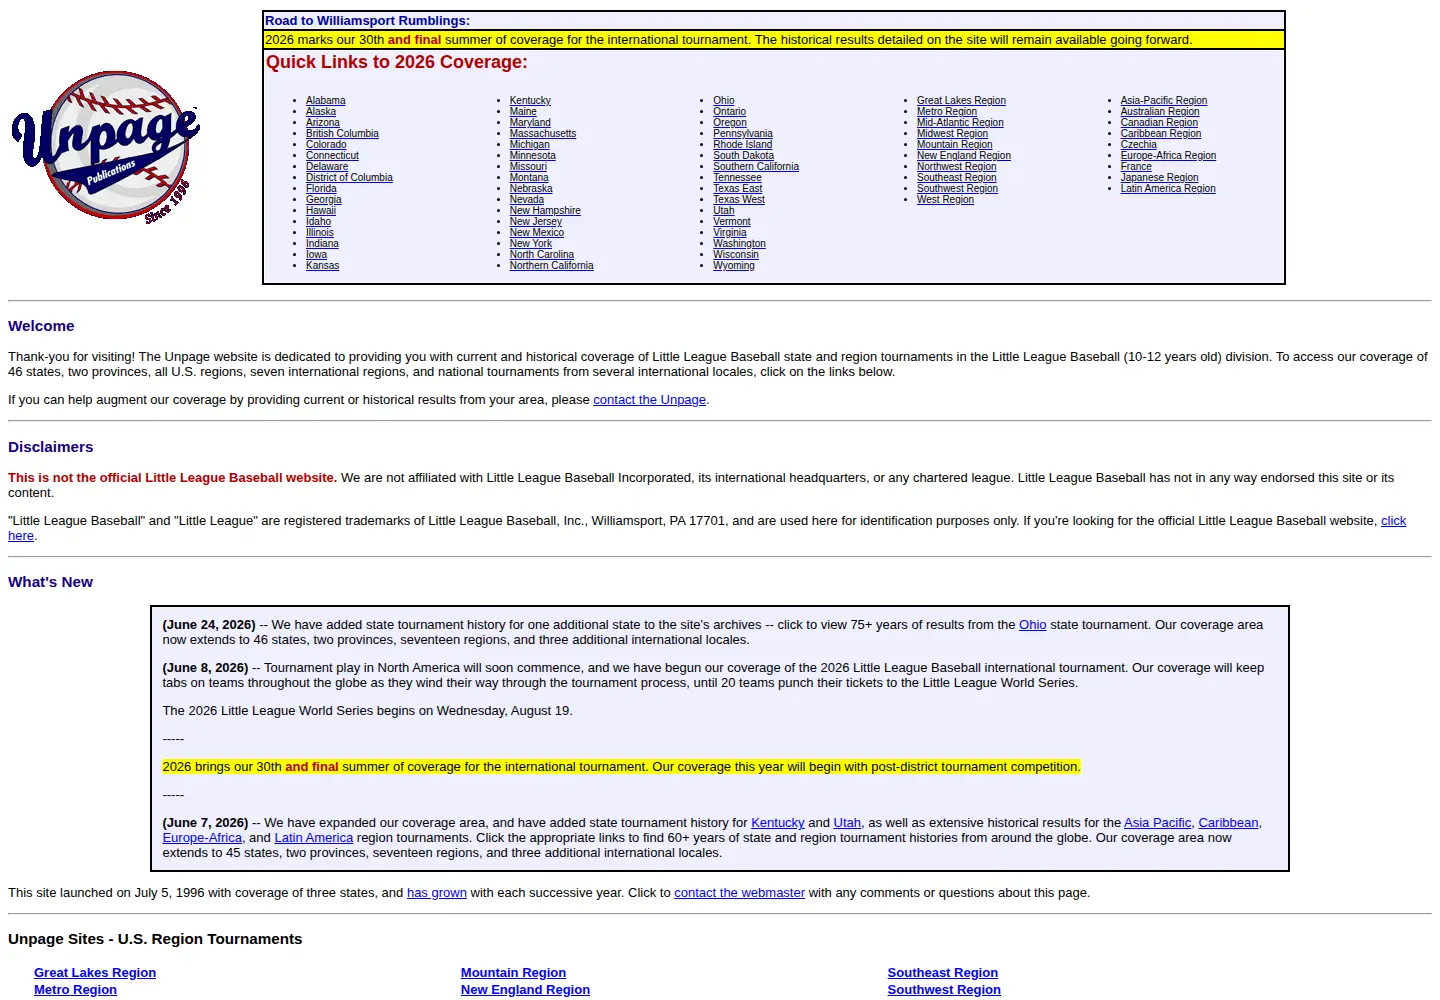Click the 'has grown' link
This screenshot has height=1000, width=1440.
pyautogui.click(x=437, y=893)
